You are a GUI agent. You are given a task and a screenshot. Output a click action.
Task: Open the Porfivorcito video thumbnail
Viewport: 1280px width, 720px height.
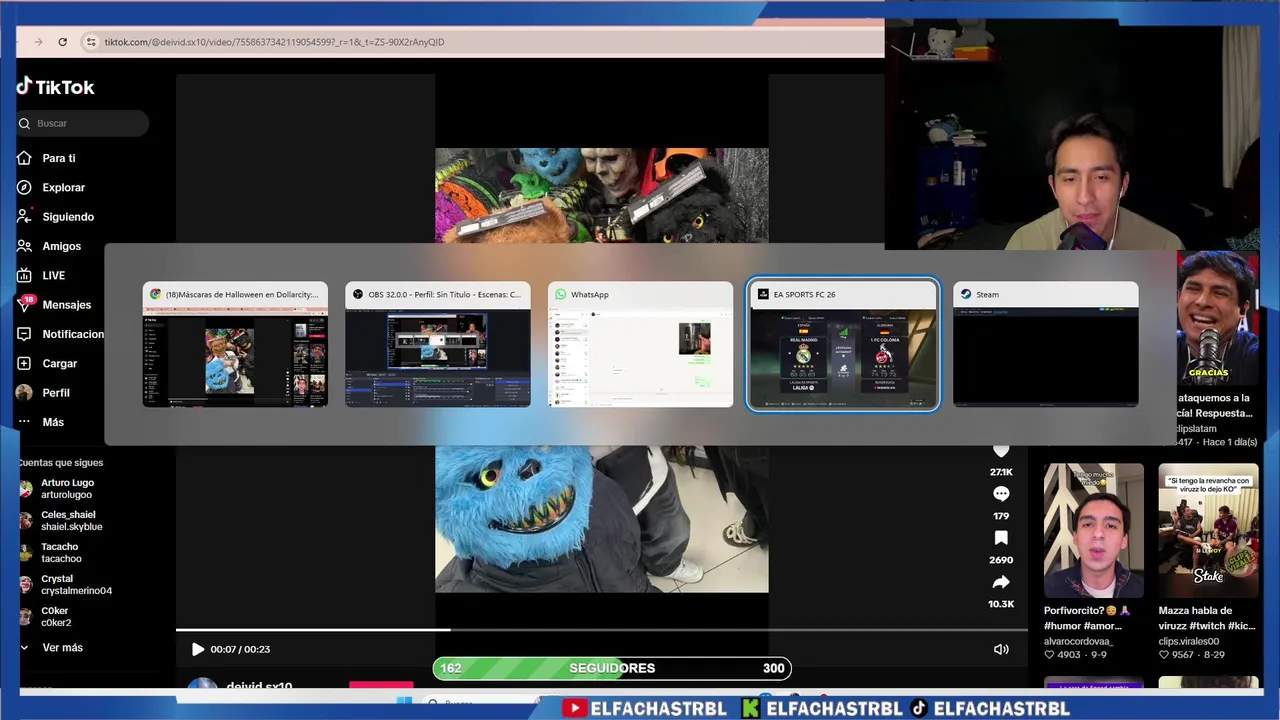(1093, 530)
